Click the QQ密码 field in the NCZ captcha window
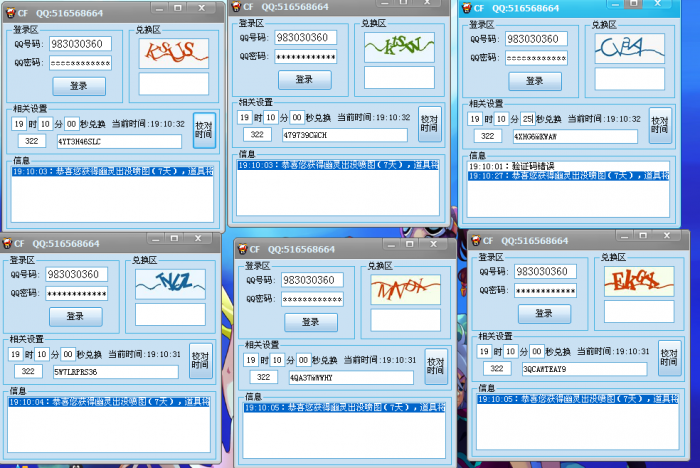The width and height of the screenshot is (700, 468). [x=77, y=293]
